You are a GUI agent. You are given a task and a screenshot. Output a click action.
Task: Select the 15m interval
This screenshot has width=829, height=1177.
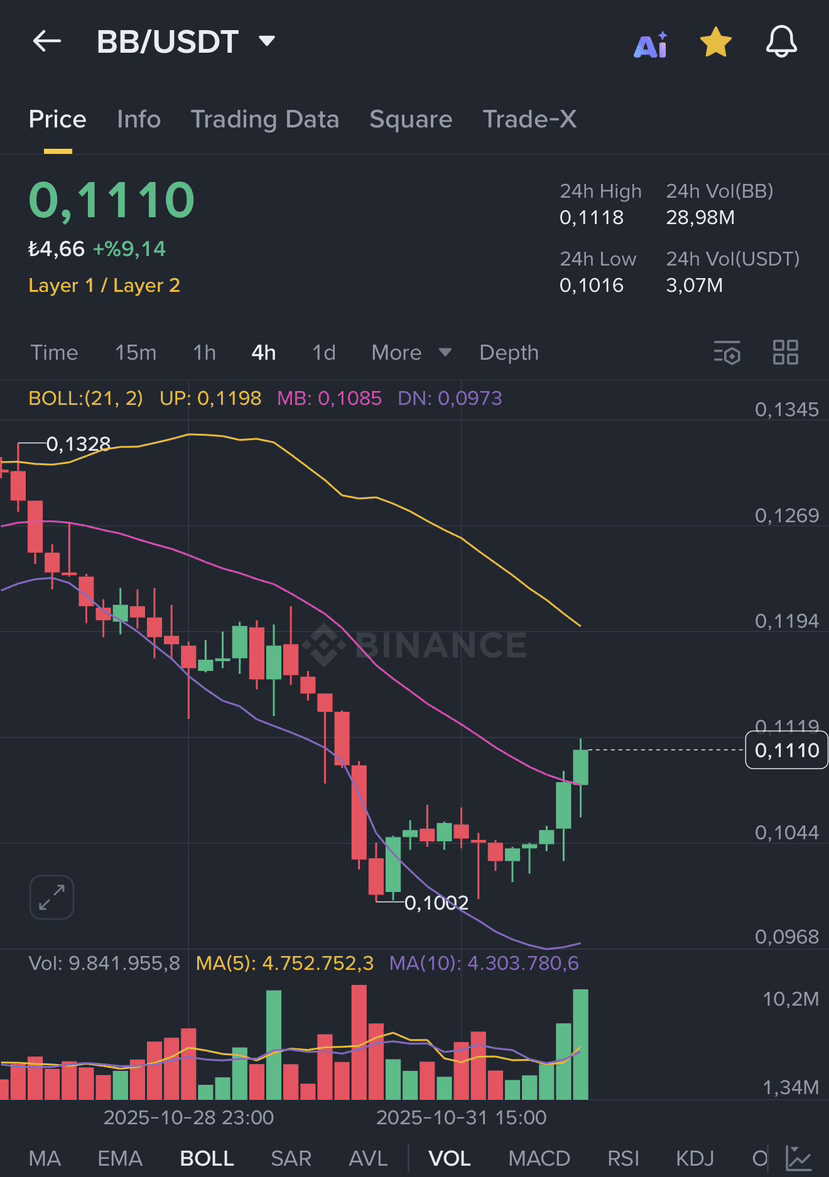tap(136, 353)
